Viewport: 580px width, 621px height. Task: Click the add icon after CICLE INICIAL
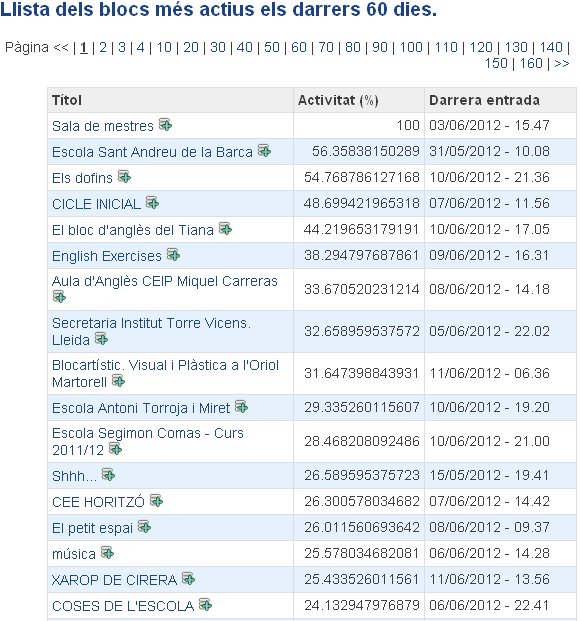click(153, 203)
